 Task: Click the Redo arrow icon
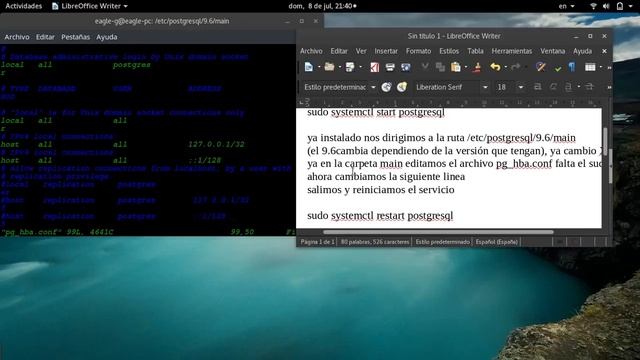coord(516,67)
